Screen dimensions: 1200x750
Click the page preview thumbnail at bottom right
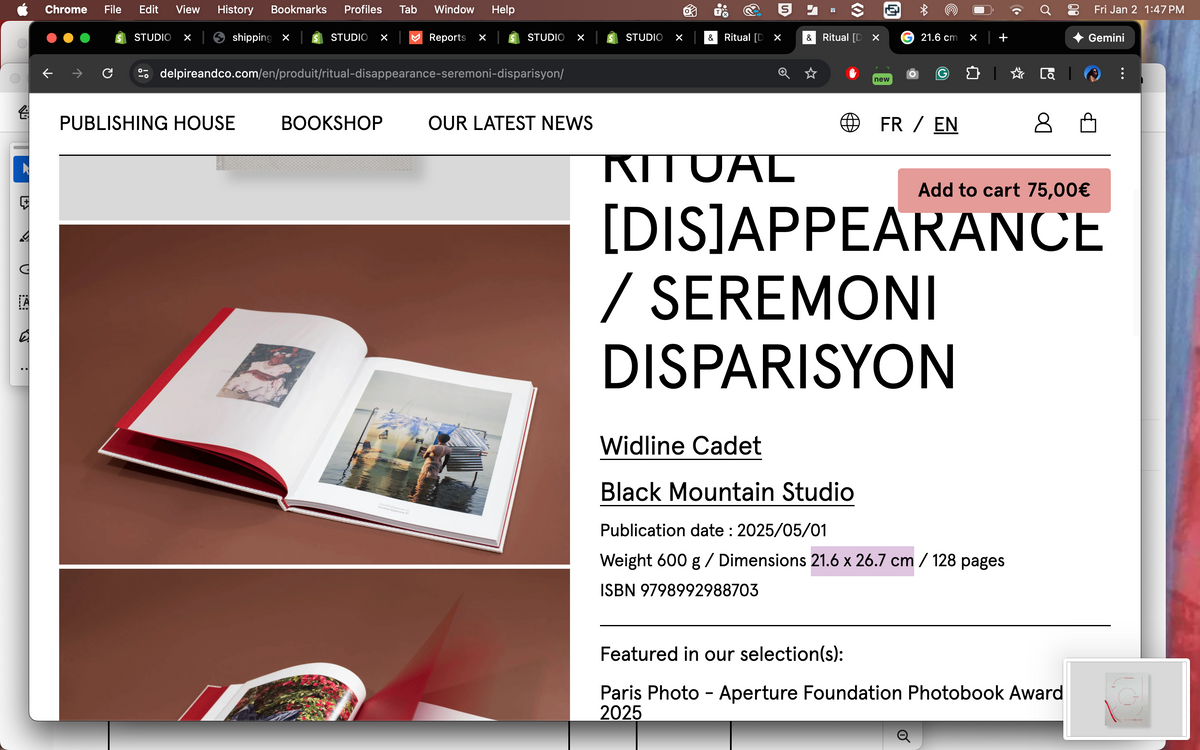(x=1126, y=699)
